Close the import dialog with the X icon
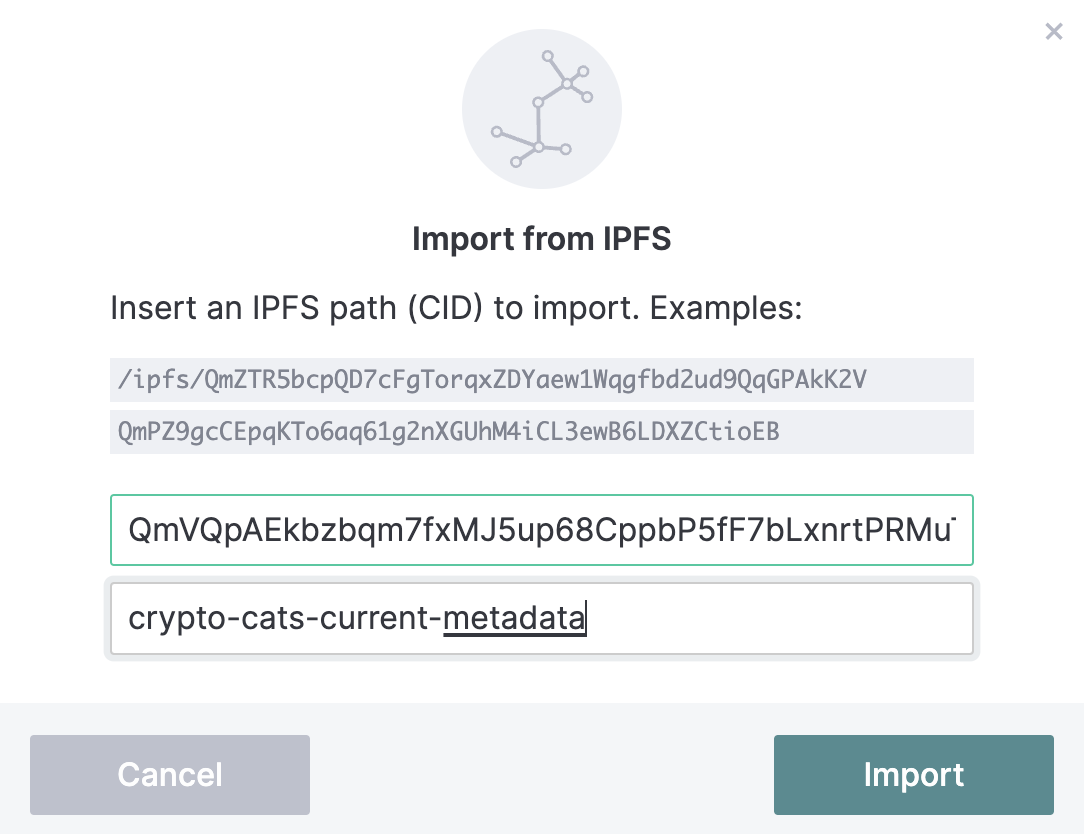Screen dimensions: 1084x834 click(1053, 32)
